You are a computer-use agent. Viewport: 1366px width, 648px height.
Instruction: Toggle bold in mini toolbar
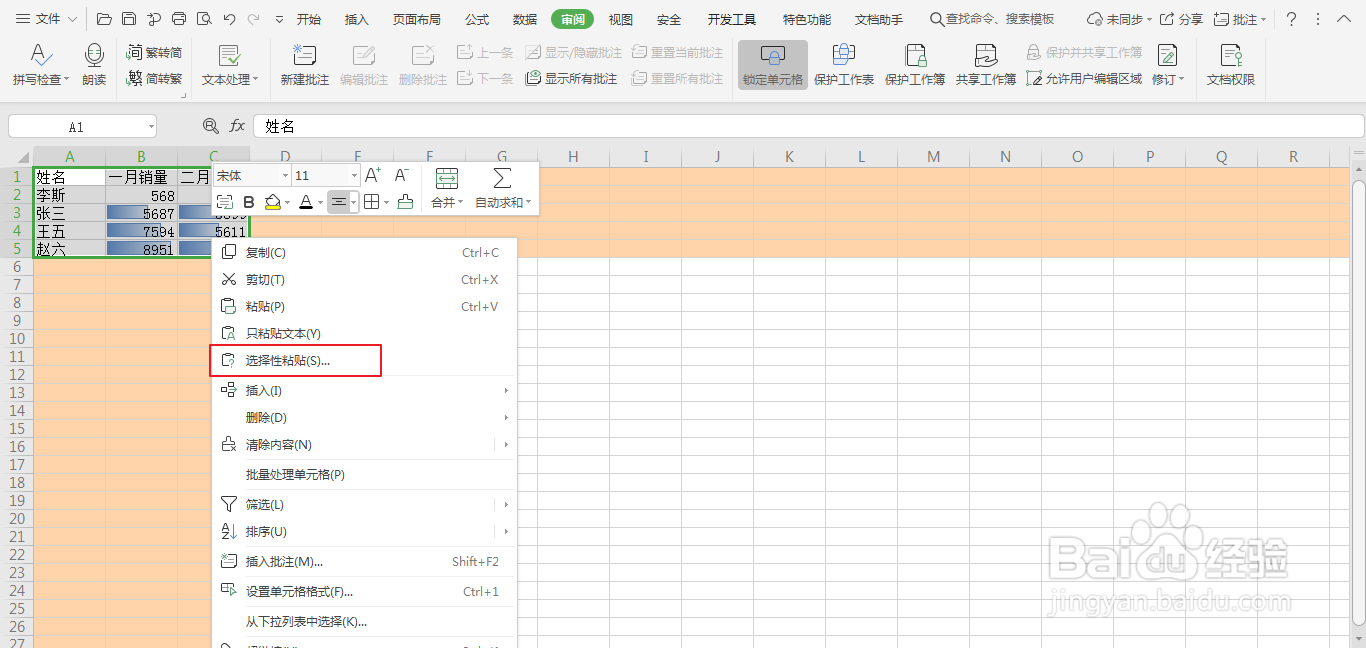tap(249, 202)
